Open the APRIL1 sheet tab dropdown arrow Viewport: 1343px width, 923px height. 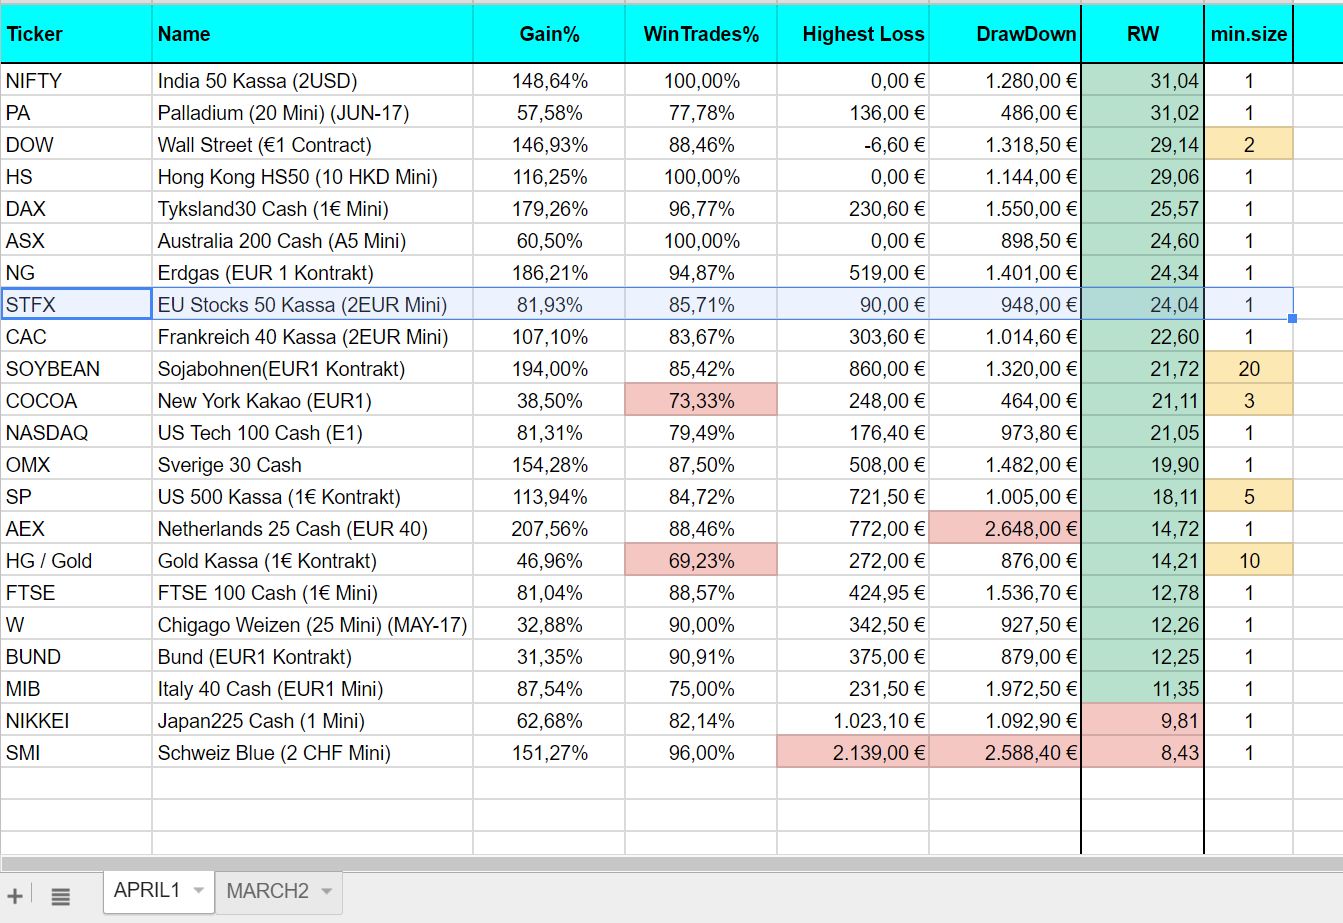click(x=198, y=890)
